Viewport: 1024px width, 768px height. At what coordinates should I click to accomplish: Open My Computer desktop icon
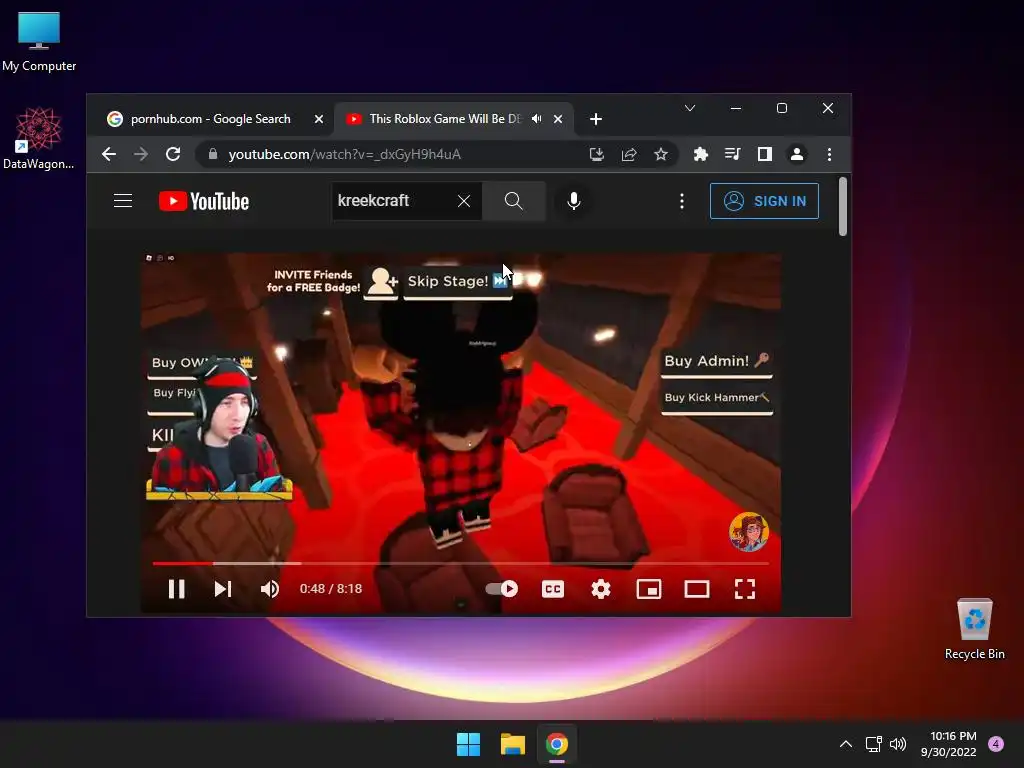click(39, 42)
